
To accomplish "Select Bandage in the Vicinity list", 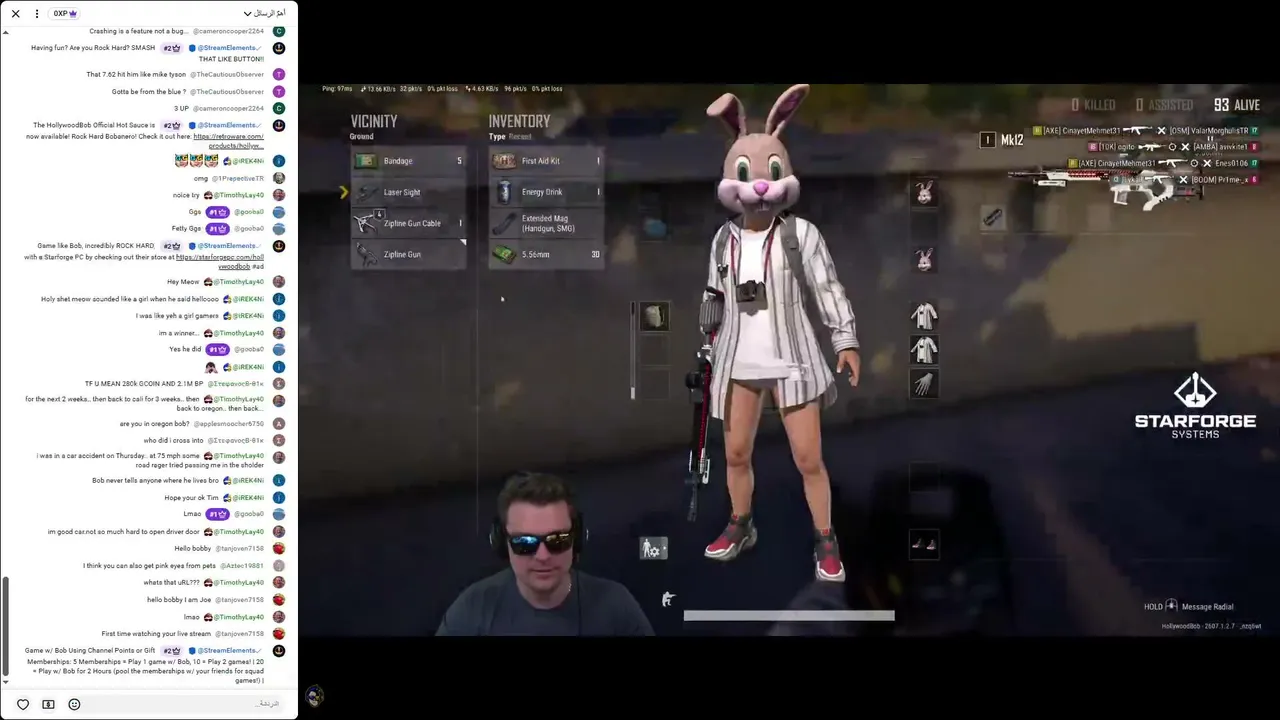I will (408, 161).
